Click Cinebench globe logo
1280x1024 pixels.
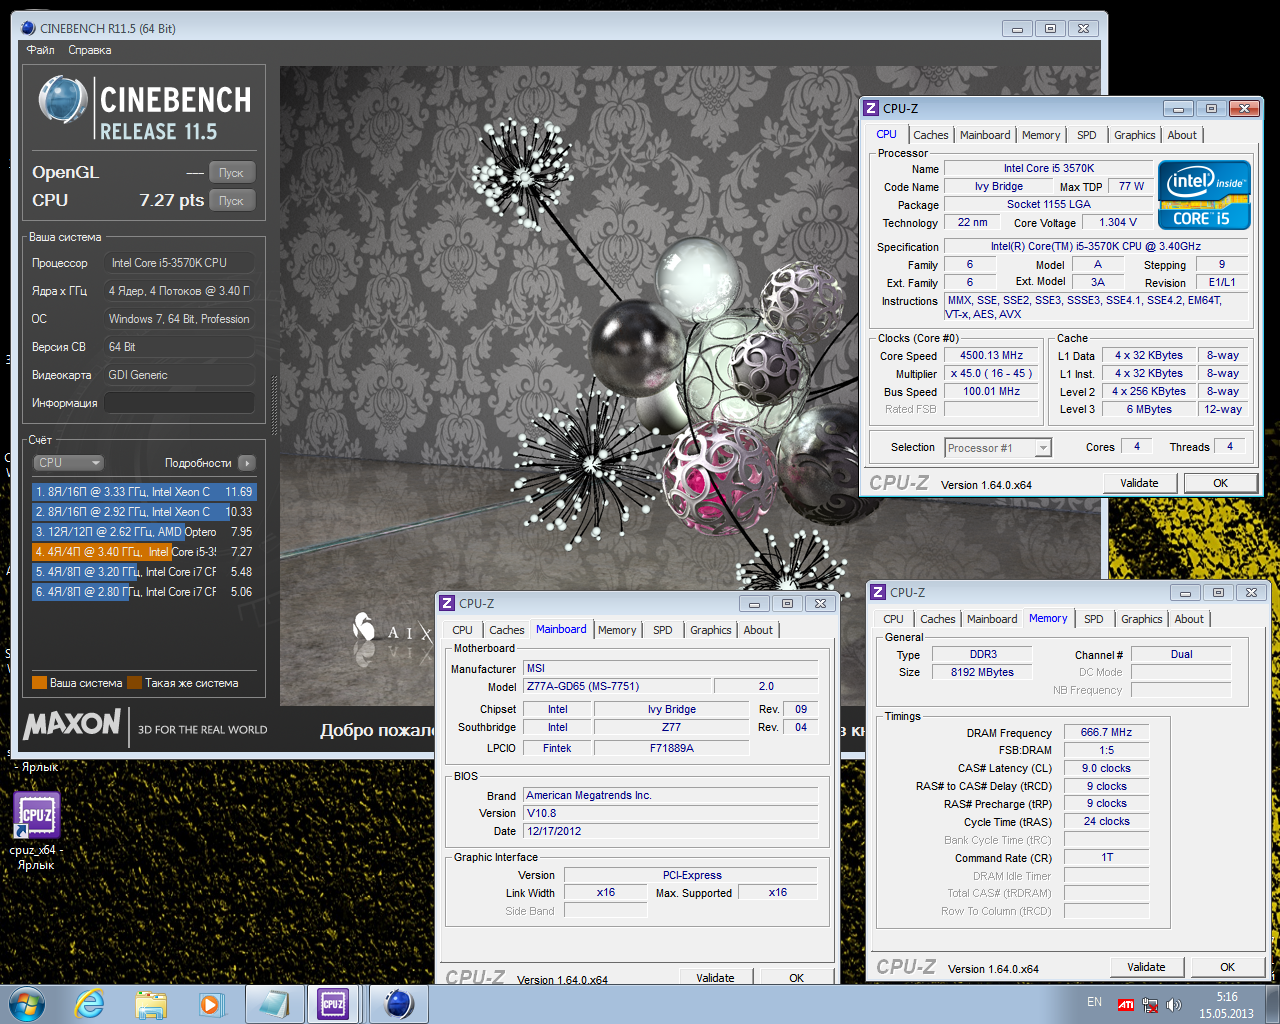click(x=63, y=100)
